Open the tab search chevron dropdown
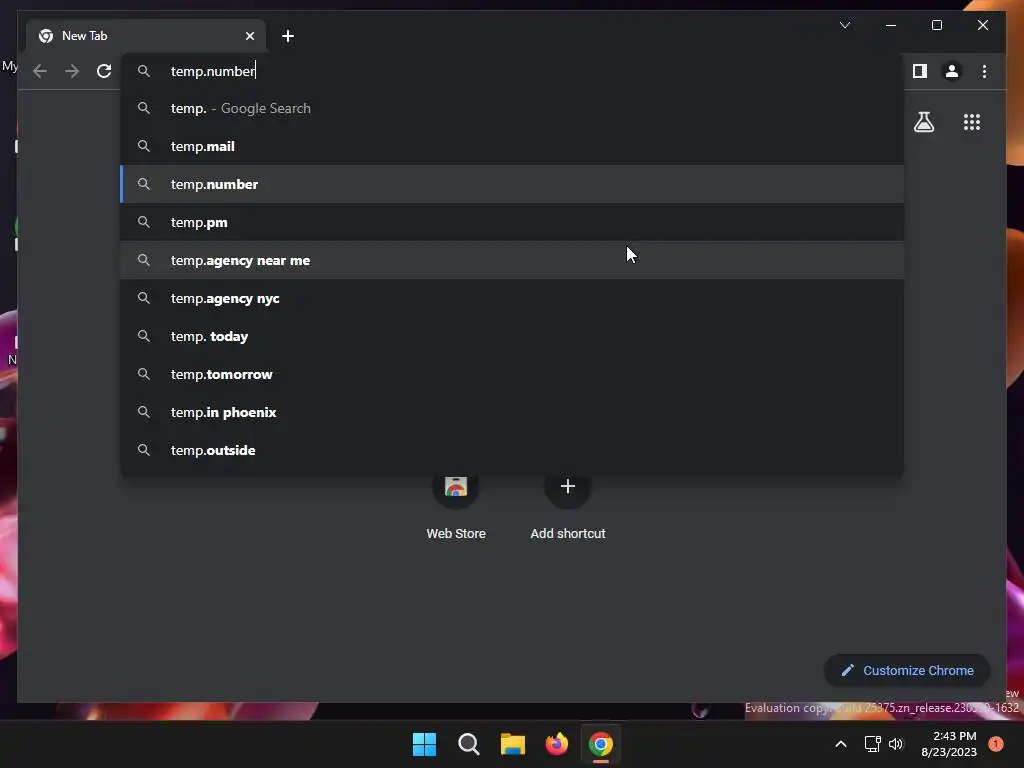Viewport: 1024px width, 768px height. [844, 25]
